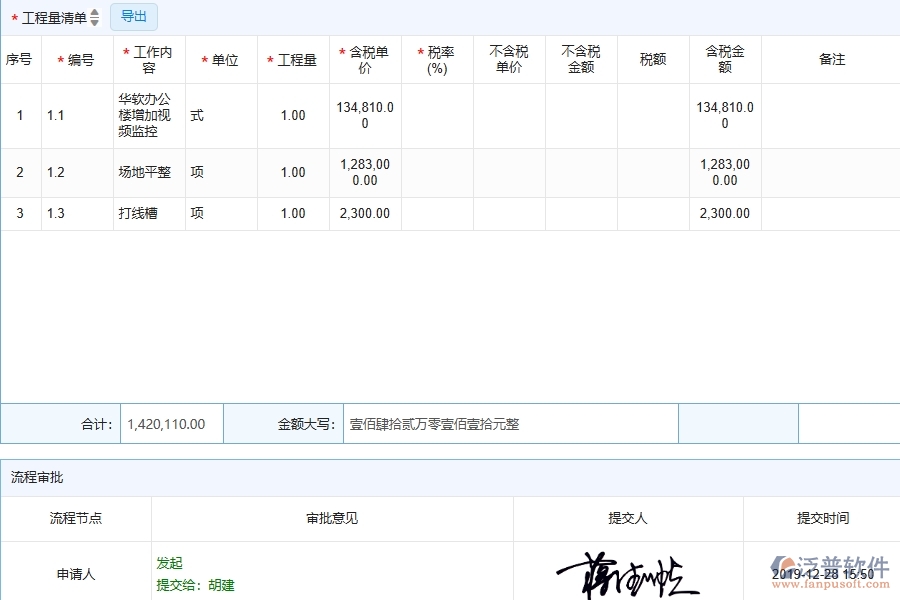Image resolution: width=900 pixels, height=600 pixels.
Task: Click the 金额大写 capitalized amount field
Action: coord(510,423)
